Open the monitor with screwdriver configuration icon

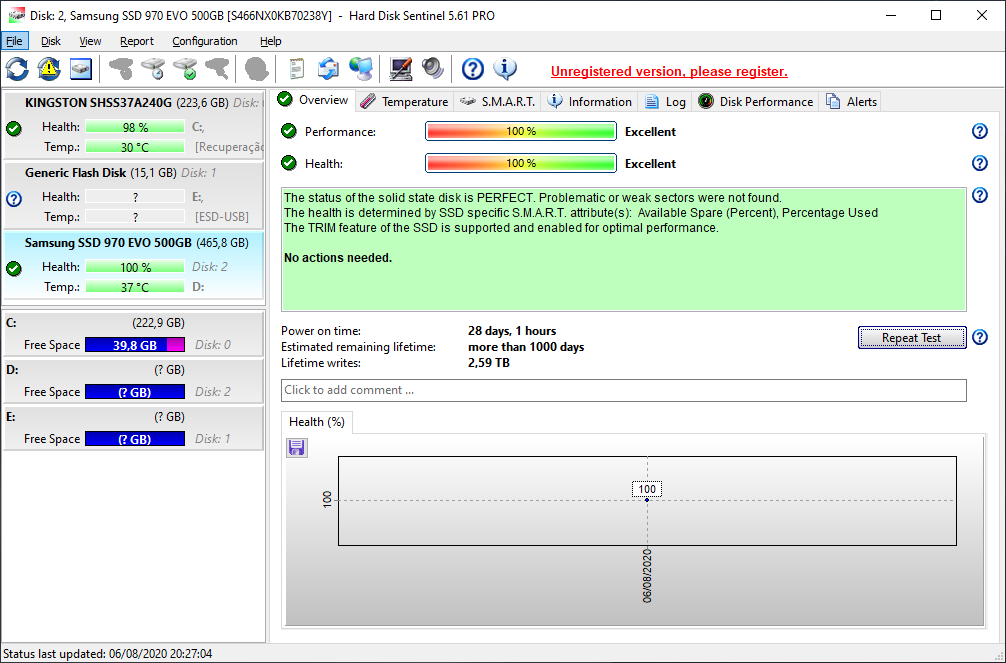401,69
